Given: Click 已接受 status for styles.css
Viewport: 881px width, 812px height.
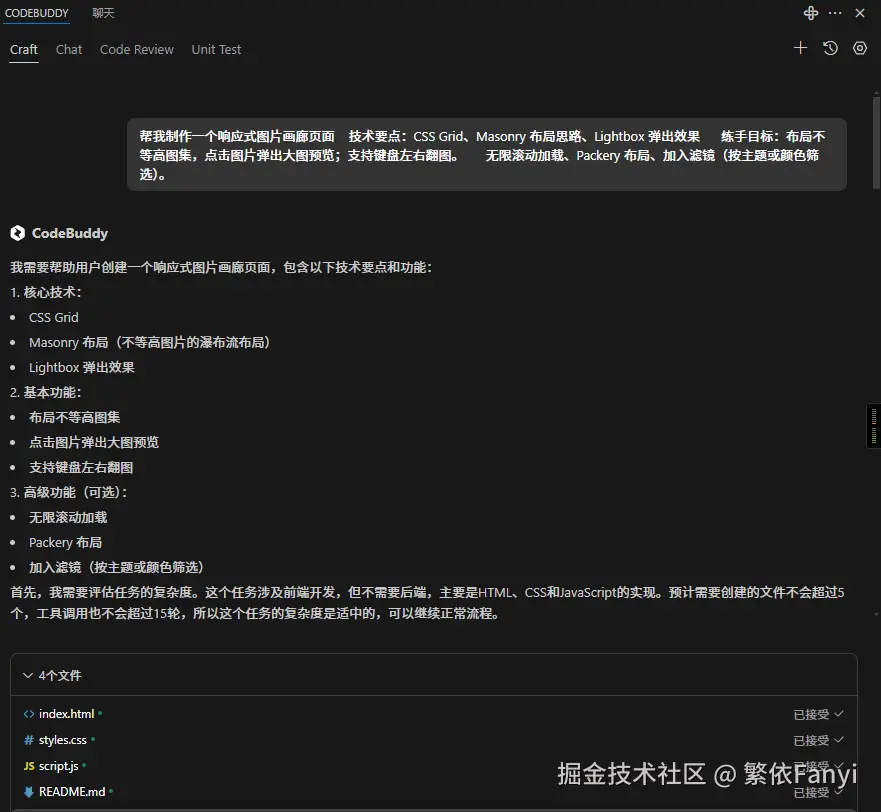Looking at the screenshot, I should 818,741.
